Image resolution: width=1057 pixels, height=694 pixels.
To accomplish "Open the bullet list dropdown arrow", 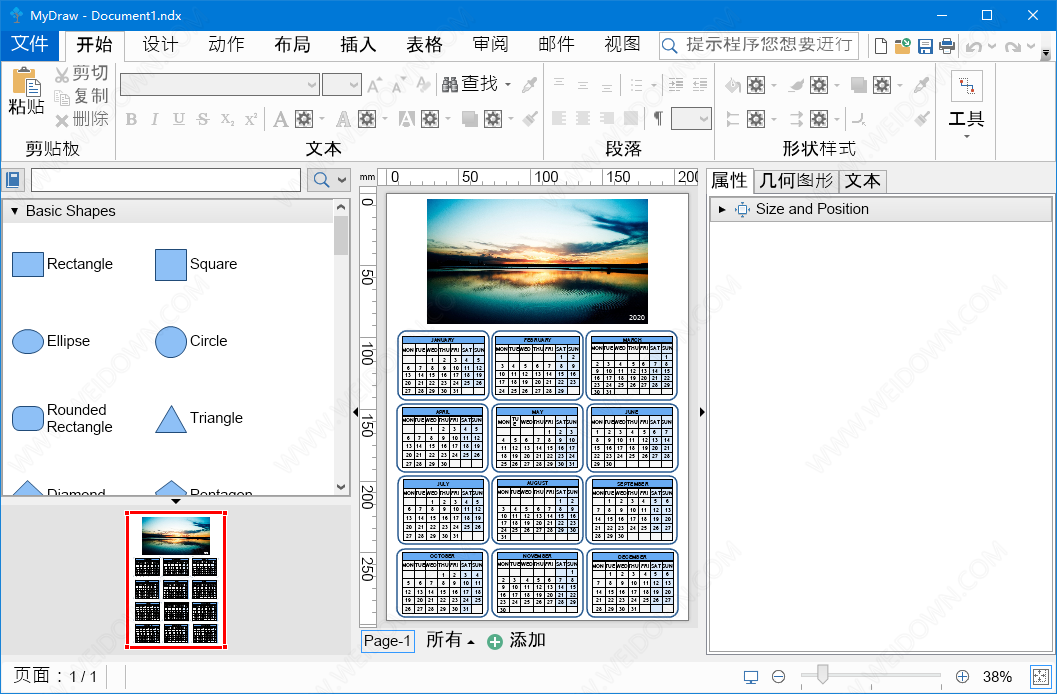I will pos(654,85).
